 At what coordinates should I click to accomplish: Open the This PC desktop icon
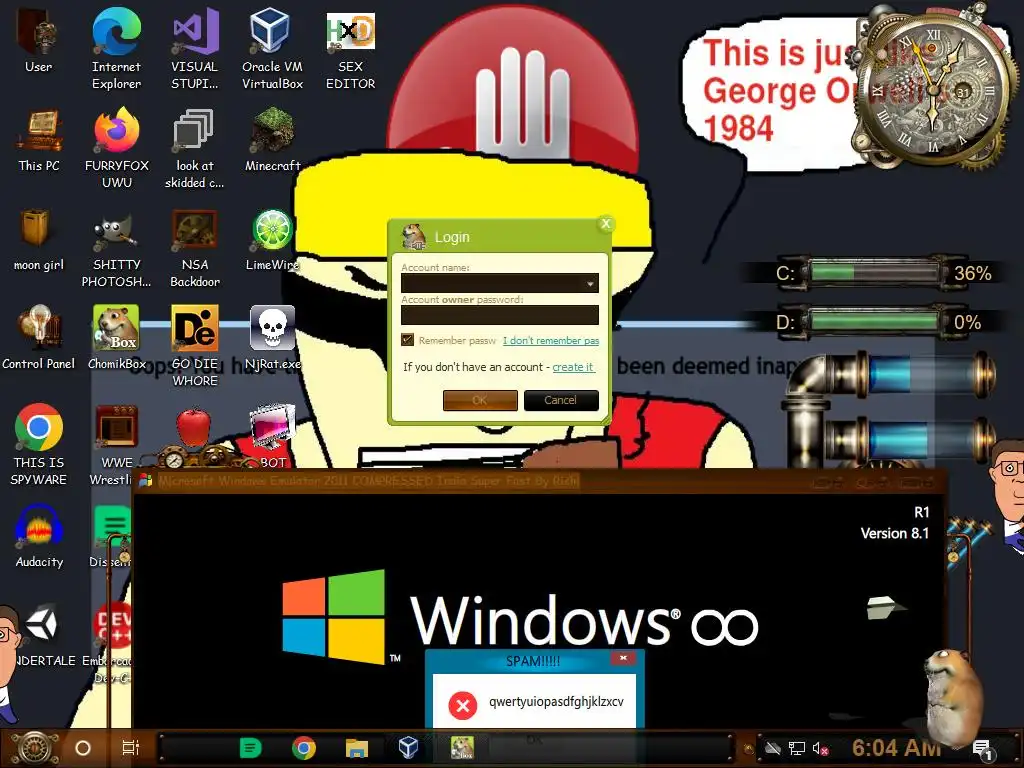click(x=39, y=140)
